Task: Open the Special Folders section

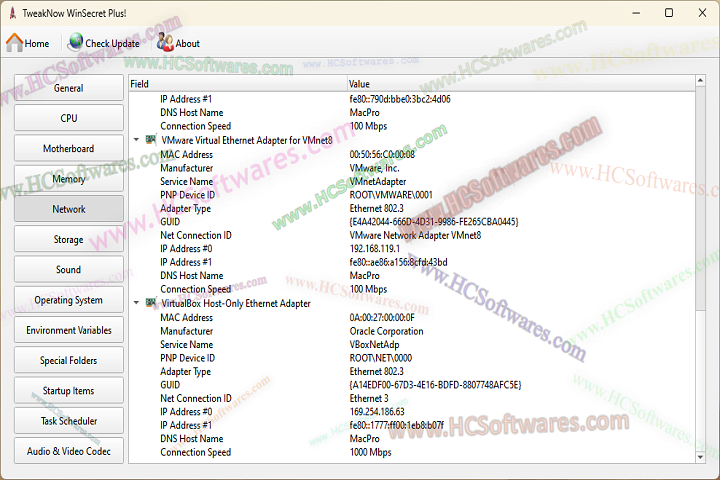Action: pos(69,361)
